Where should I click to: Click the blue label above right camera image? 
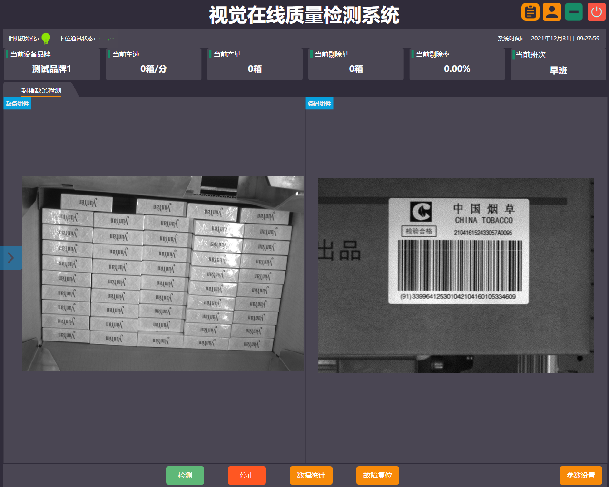[320, 103]
